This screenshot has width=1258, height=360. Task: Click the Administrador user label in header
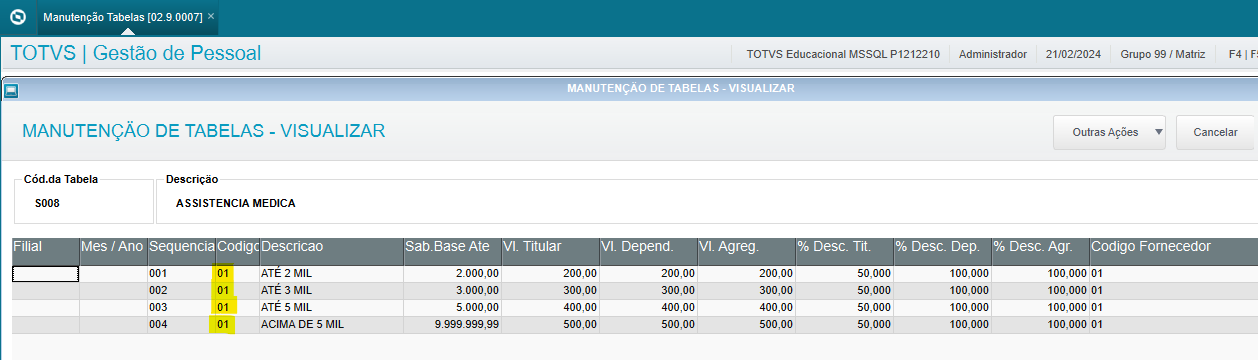[992, 54]
